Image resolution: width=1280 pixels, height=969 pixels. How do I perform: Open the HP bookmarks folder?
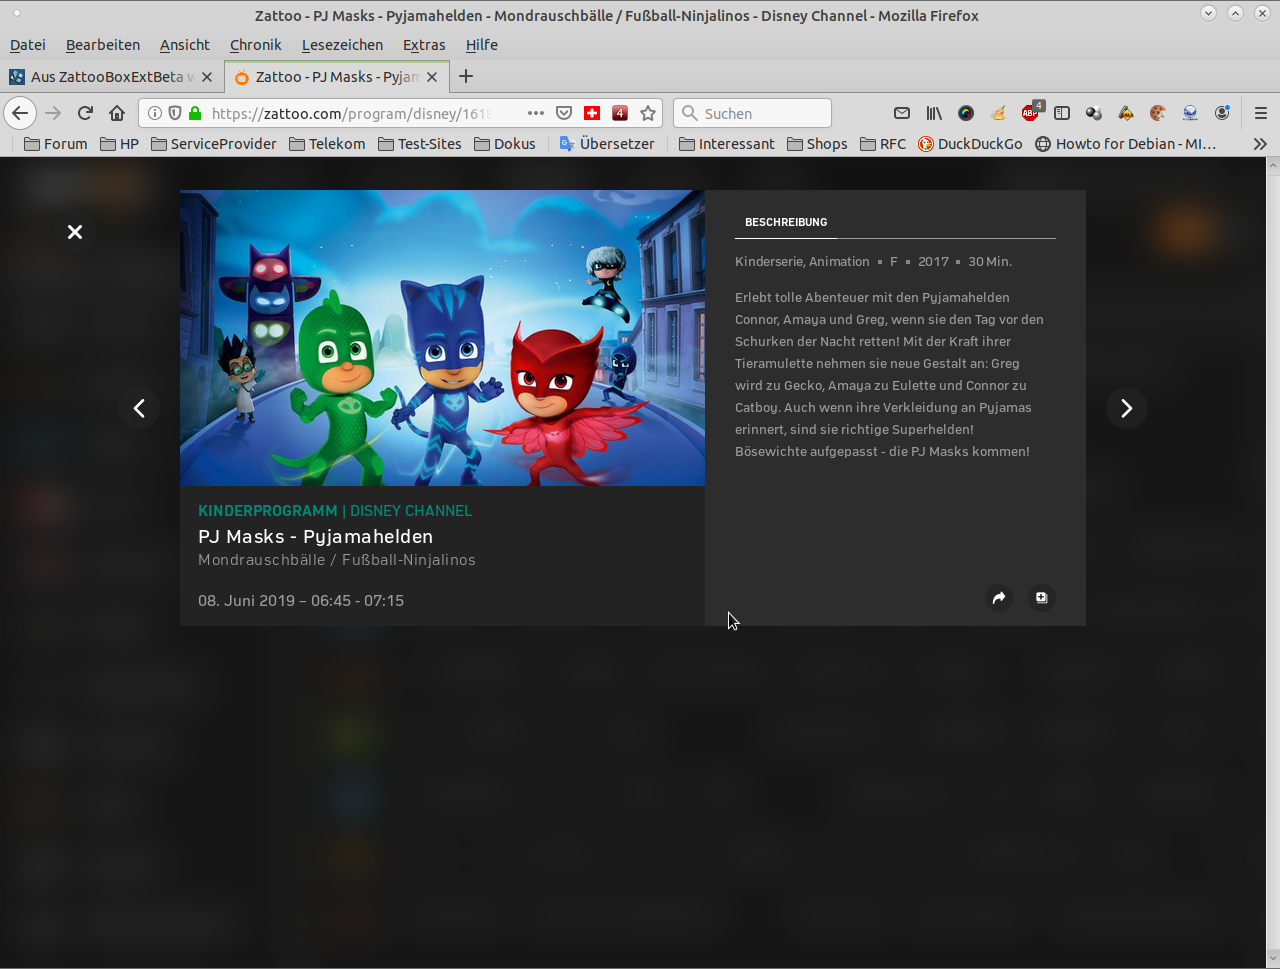120,144
